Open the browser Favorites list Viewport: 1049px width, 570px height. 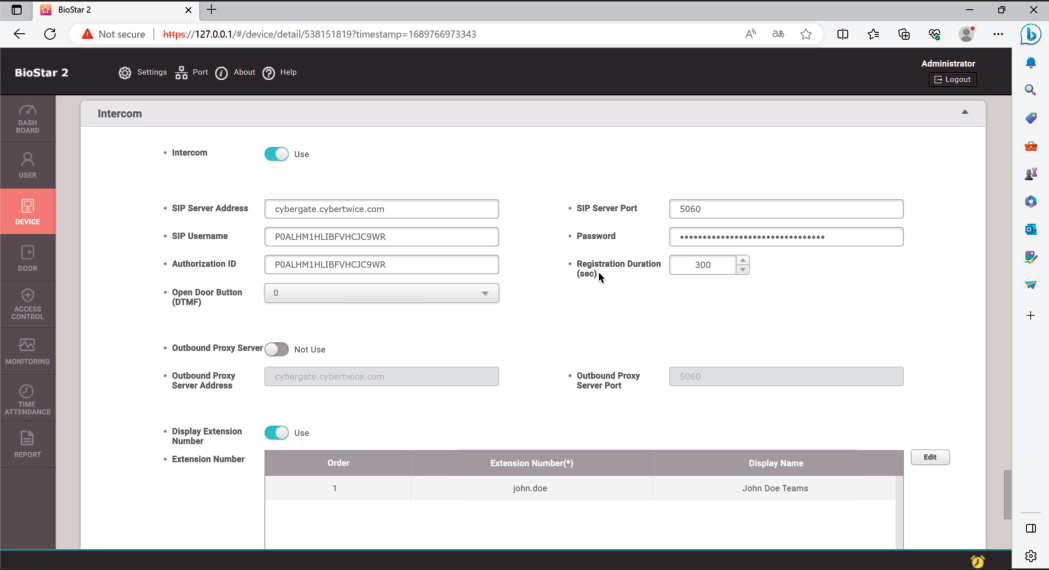click(x=873, y=34)
